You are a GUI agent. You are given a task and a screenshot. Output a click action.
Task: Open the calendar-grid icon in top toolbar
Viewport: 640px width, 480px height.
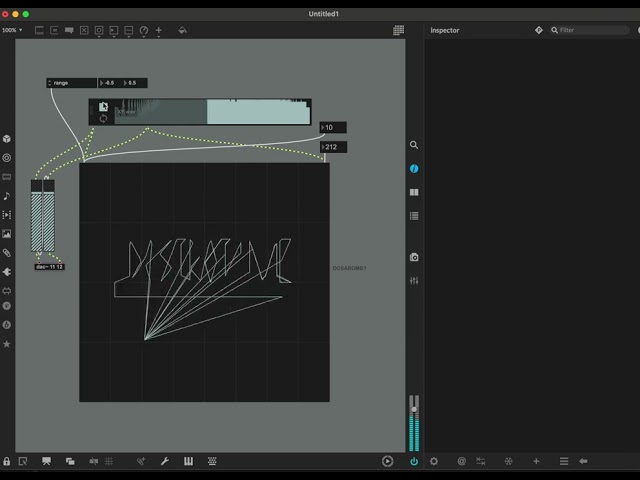398,30
